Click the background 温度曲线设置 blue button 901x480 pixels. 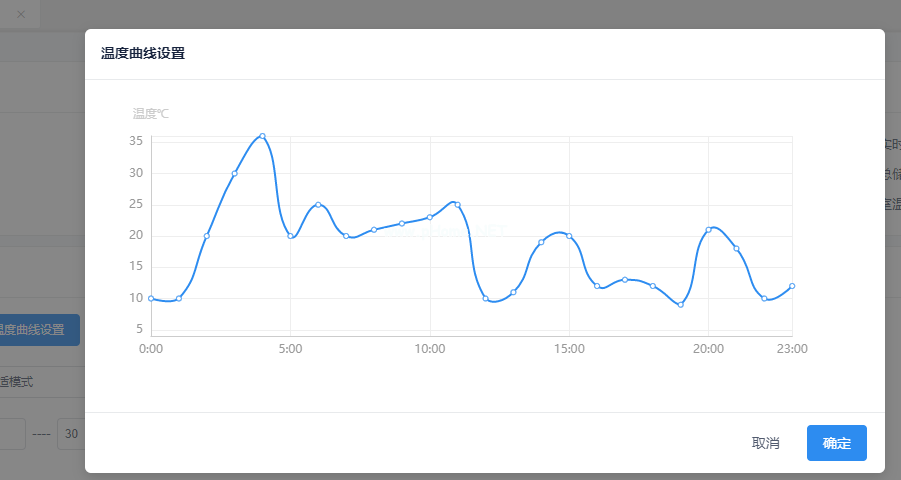(40, 330)
